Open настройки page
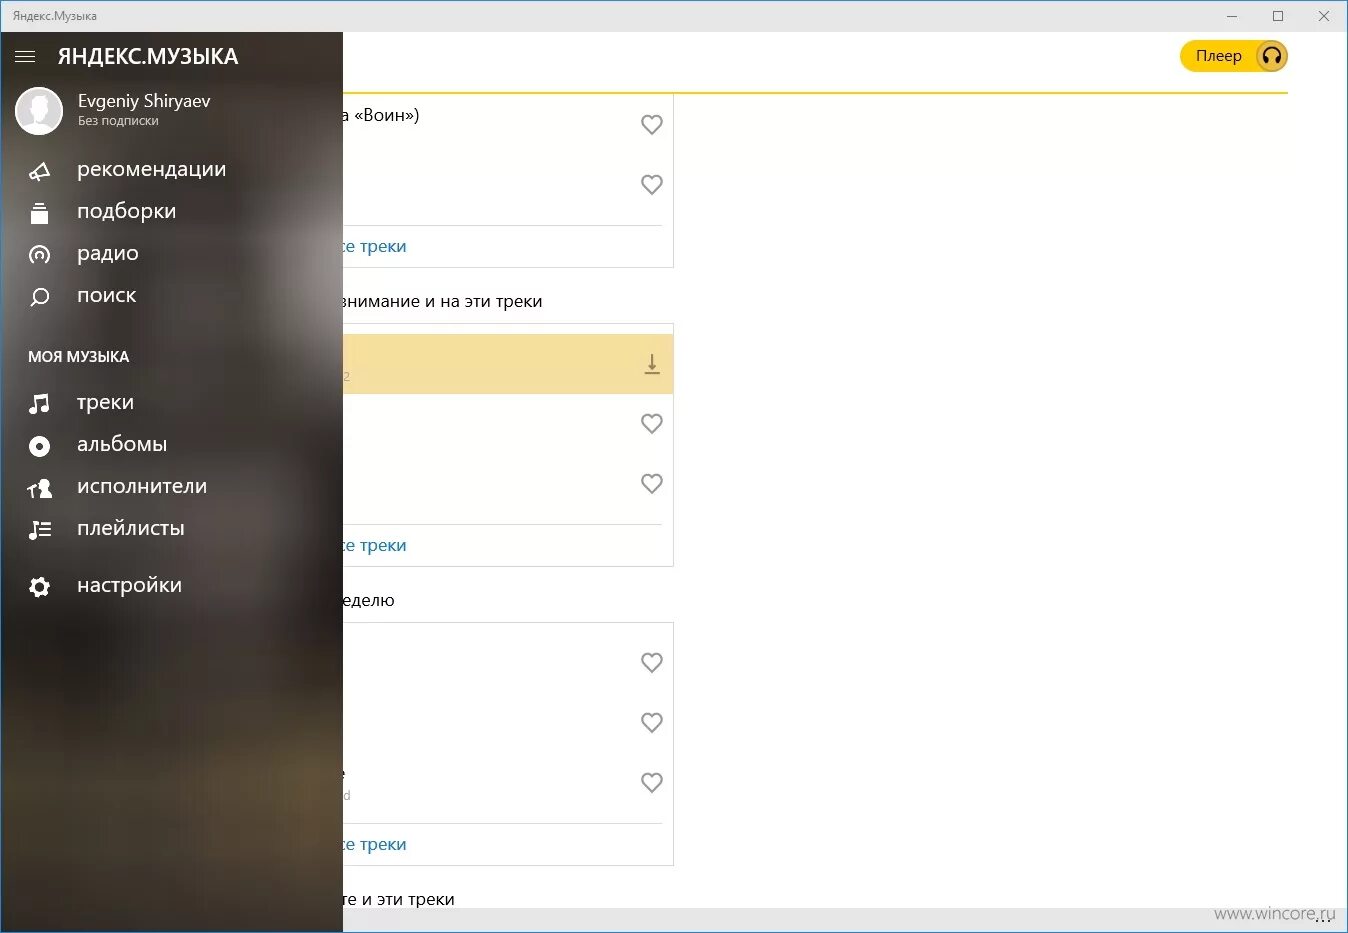1348x933 pixels. (130, 585)
